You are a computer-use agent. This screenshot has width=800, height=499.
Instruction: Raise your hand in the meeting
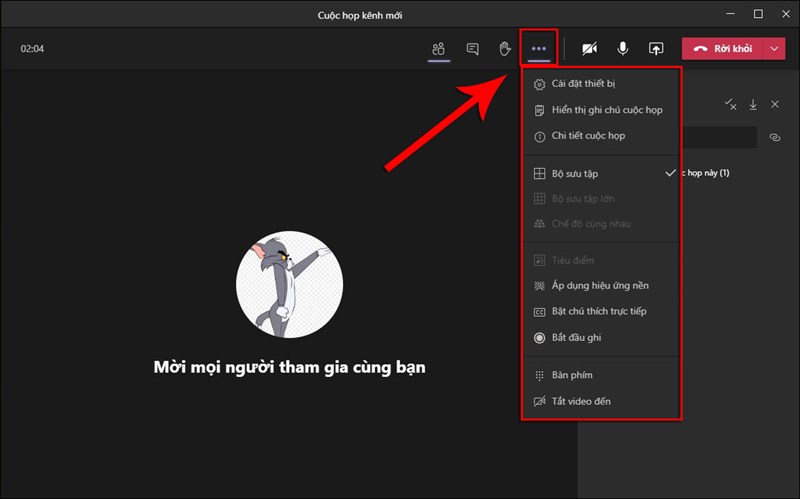click(x=505, y=49)
